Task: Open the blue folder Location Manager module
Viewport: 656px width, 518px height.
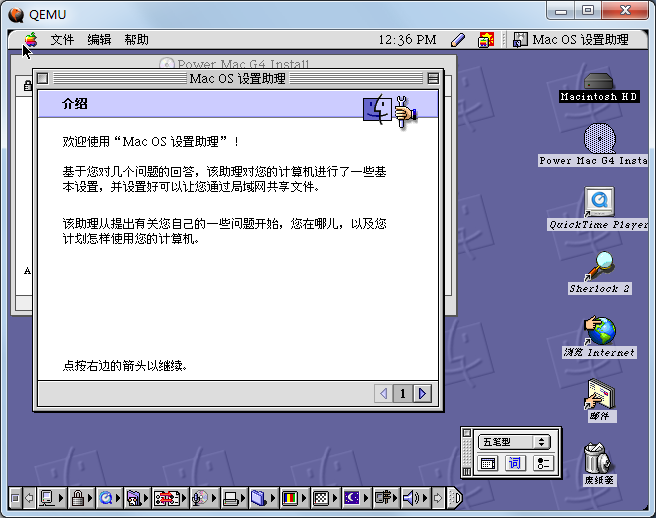Action: tap(263, 498)
